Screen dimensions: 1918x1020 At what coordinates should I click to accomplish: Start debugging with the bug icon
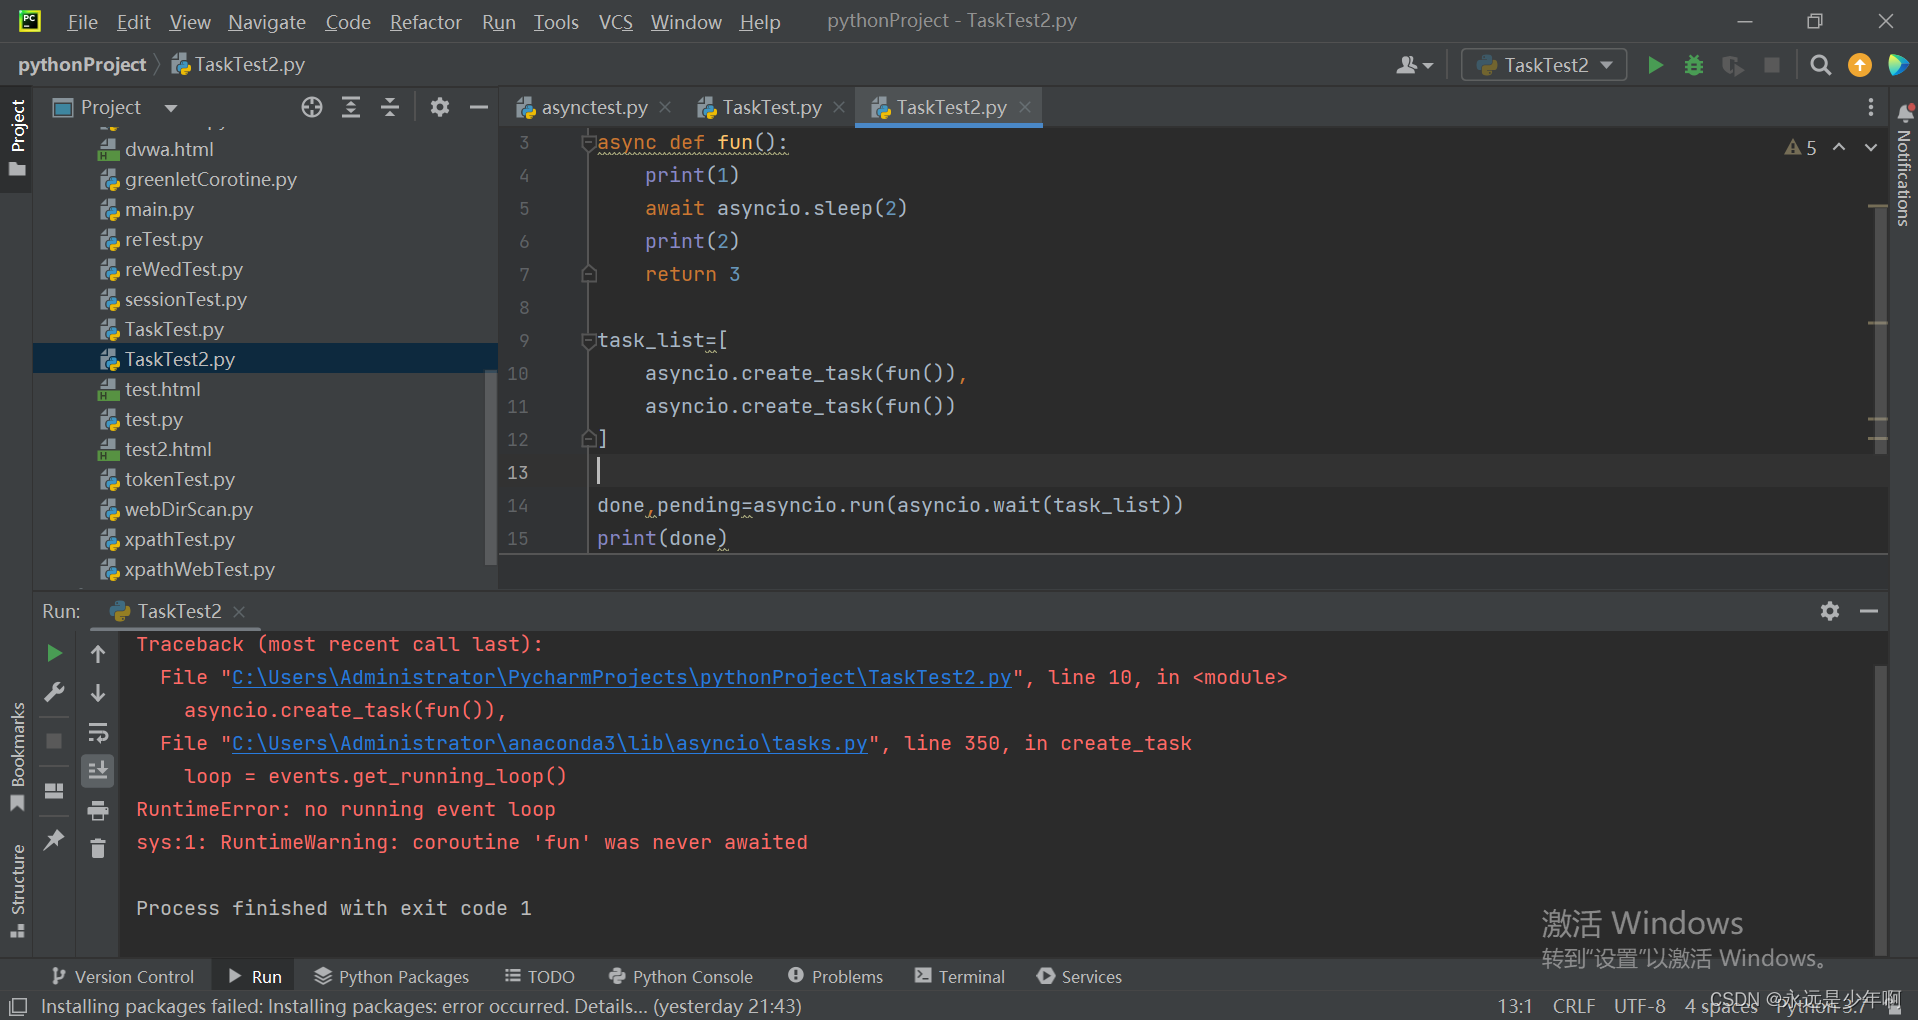1694,65
